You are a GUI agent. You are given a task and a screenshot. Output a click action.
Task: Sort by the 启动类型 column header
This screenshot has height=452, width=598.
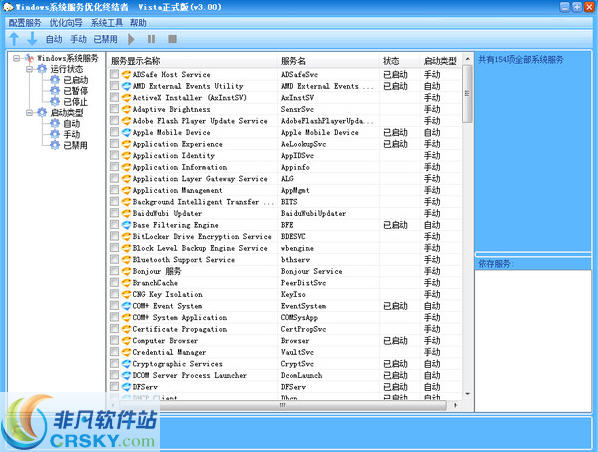441,61
